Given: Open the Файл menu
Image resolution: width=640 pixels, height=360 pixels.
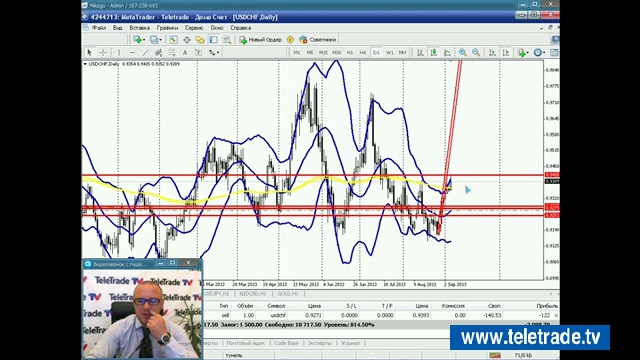Looking at the screenshot, I should (x=99, y=28).
